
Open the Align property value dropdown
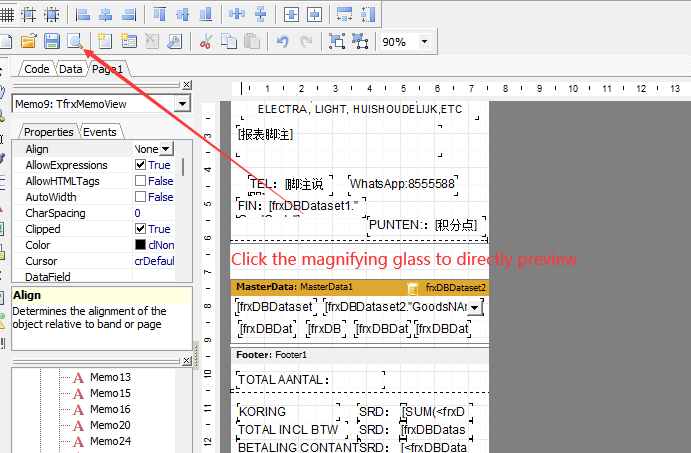pos(165,149)
